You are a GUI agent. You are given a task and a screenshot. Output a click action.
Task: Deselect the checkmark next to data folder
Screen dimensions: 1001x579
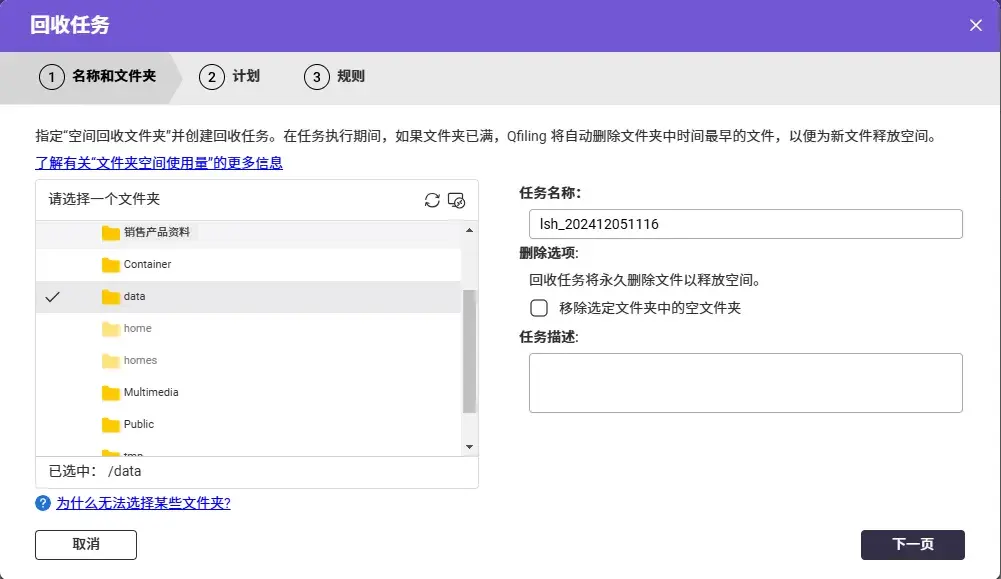[x=52, y=296]
